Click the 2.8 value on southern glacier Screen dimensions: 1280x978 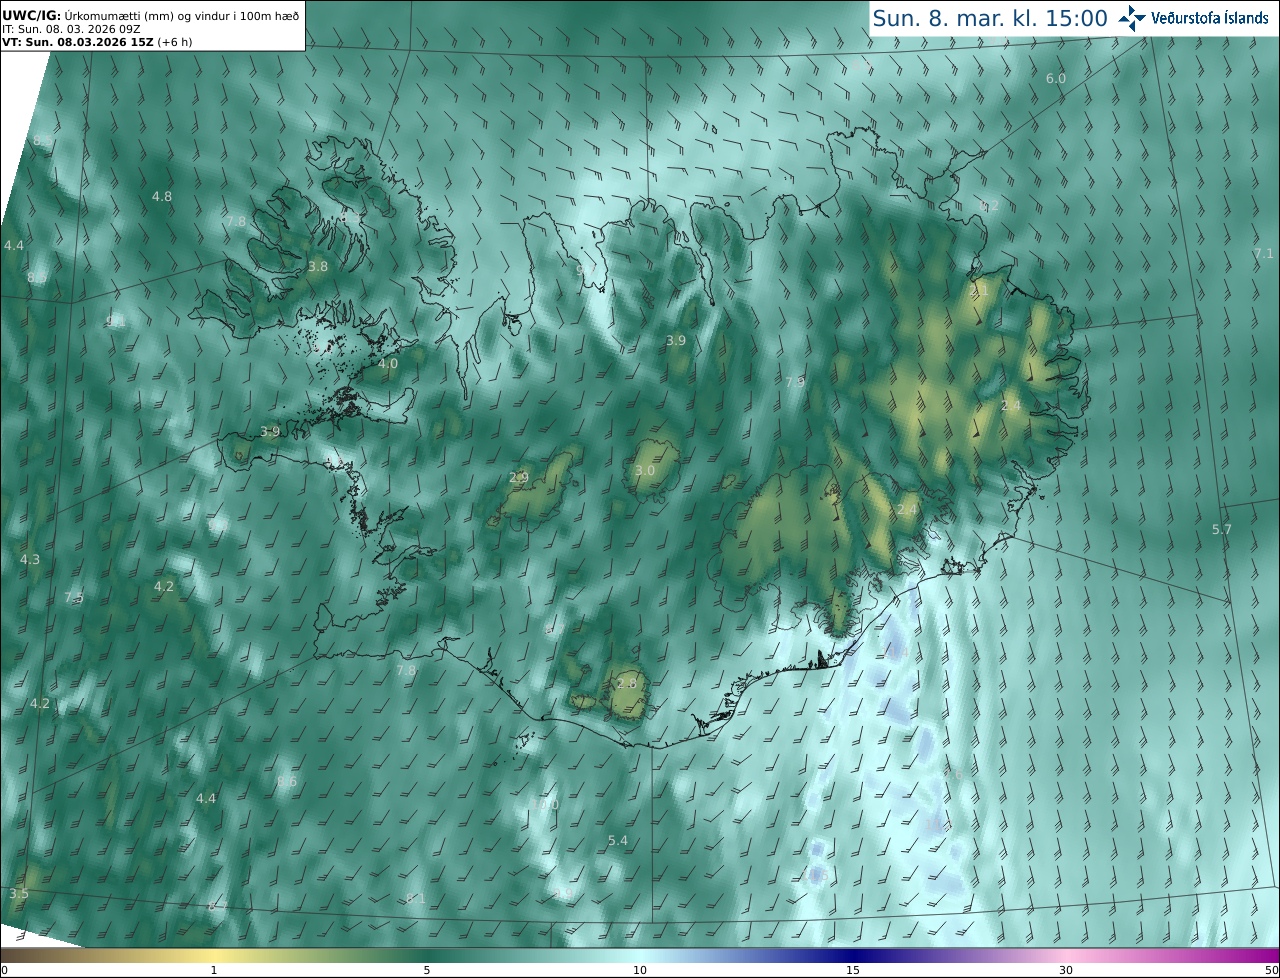[x=627, y=683]
